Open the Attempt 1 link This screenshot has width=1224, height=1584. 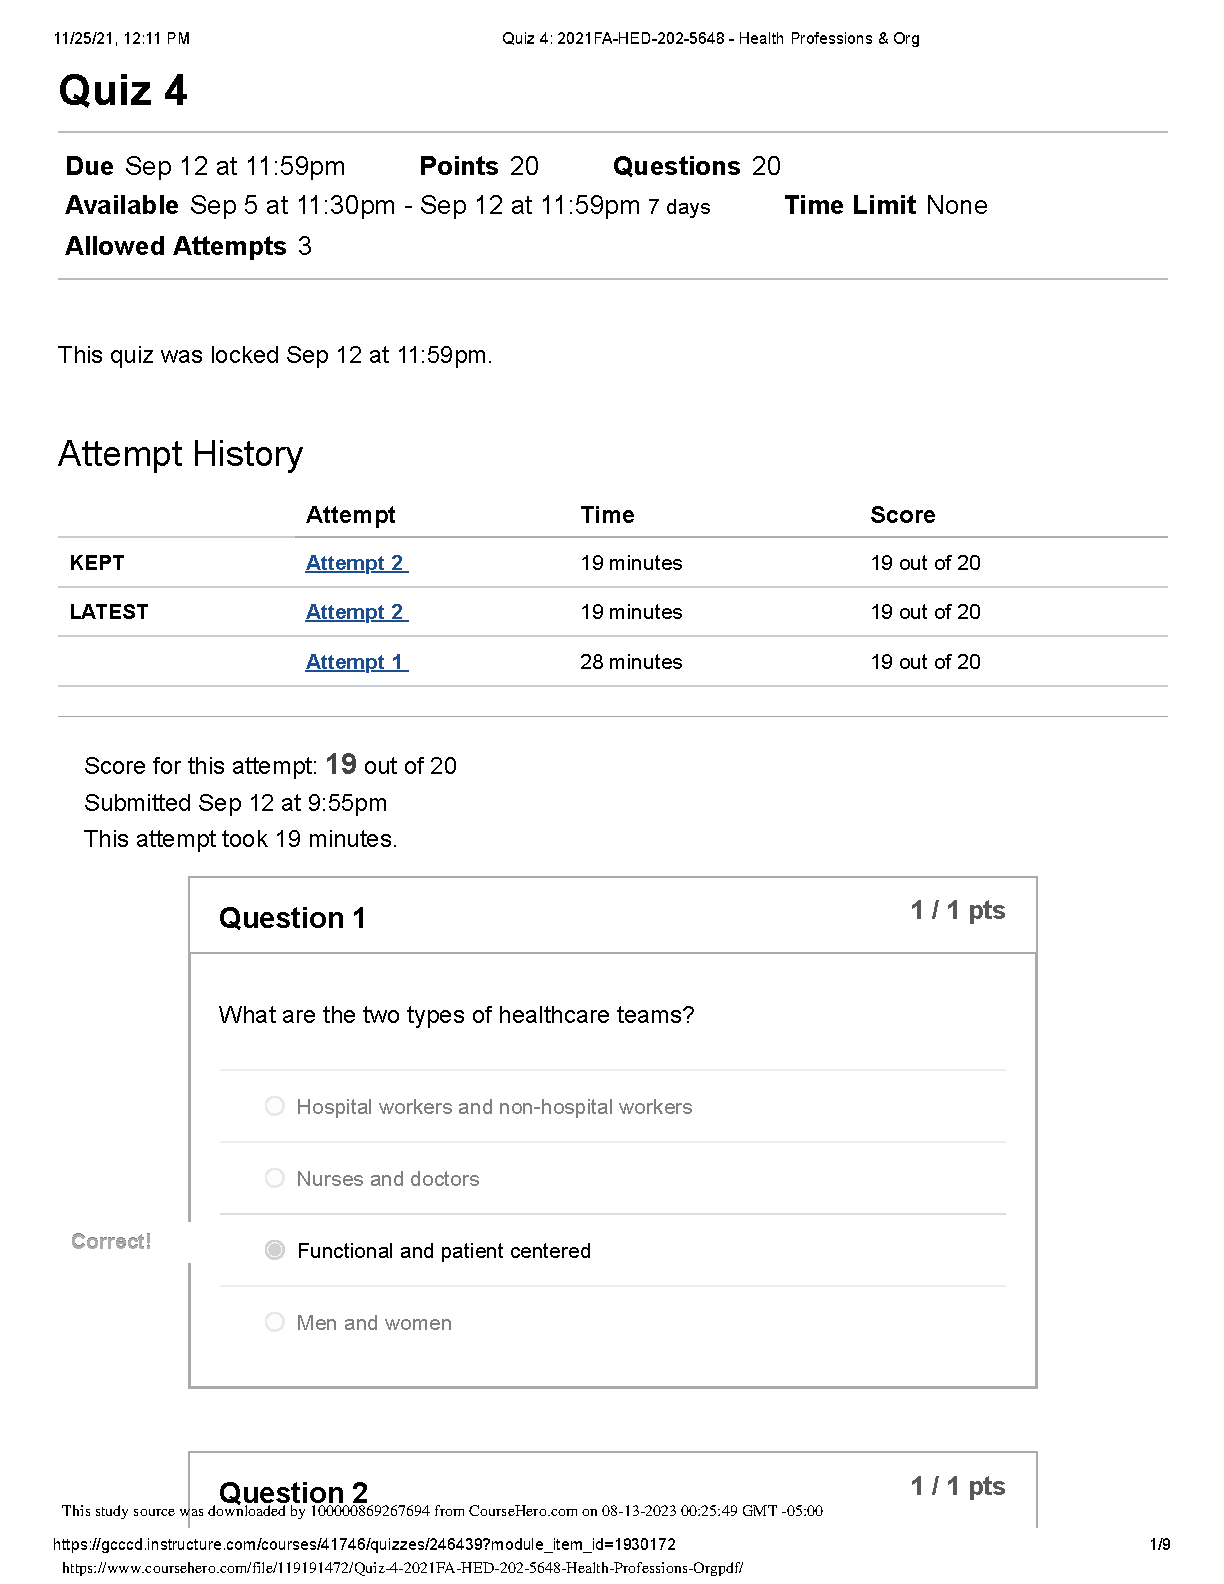coord(356,662)
